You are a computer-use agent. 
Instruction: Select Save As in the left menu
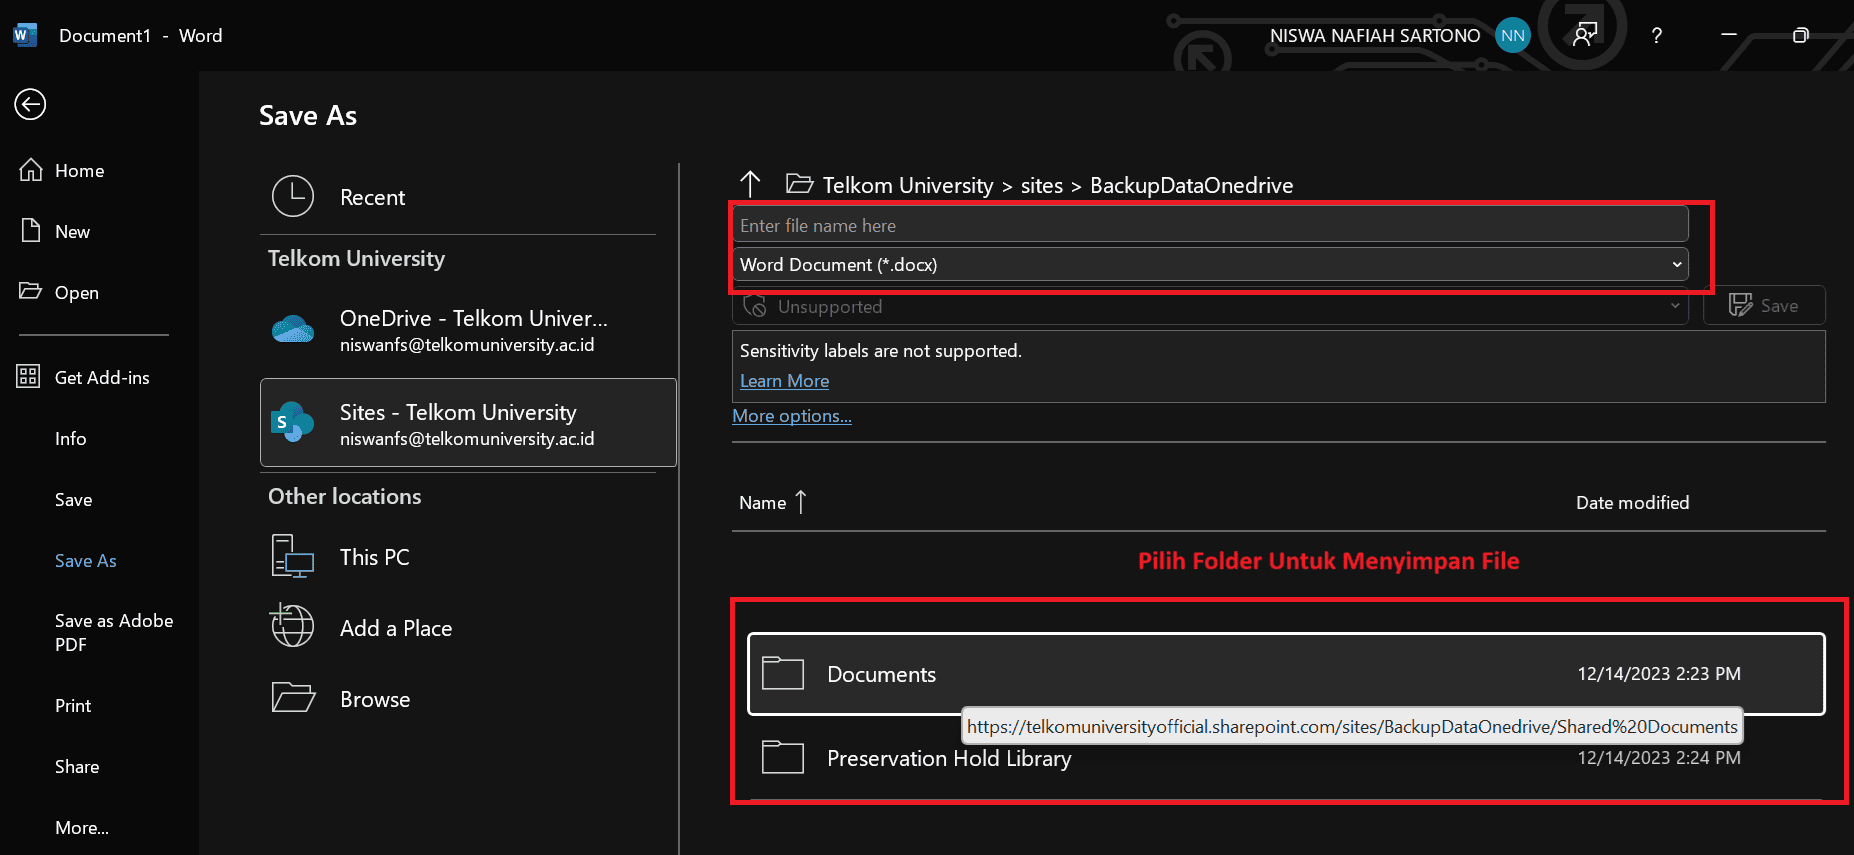[x=86, y=561]
